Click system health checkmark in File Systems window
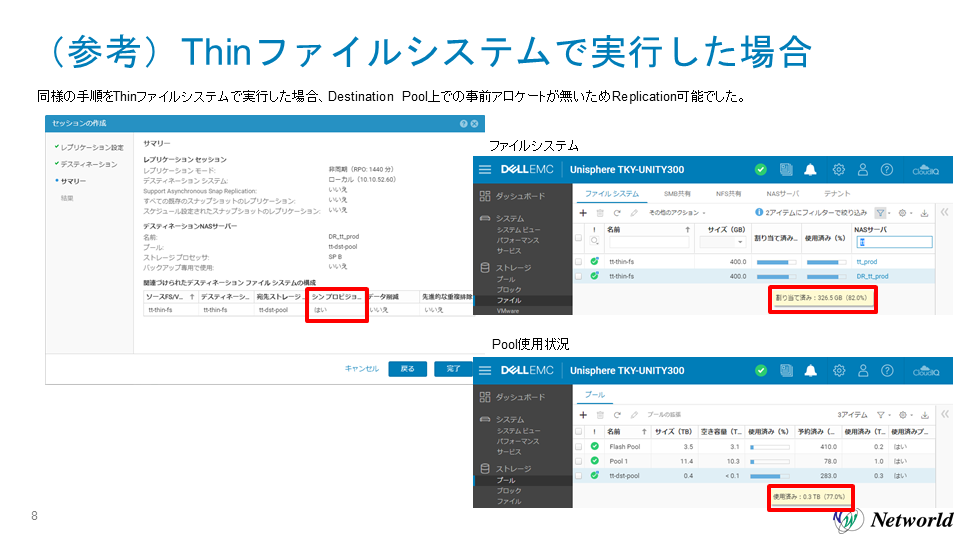Viewport: 960px width, 540px height. click(x=760, y=170)
